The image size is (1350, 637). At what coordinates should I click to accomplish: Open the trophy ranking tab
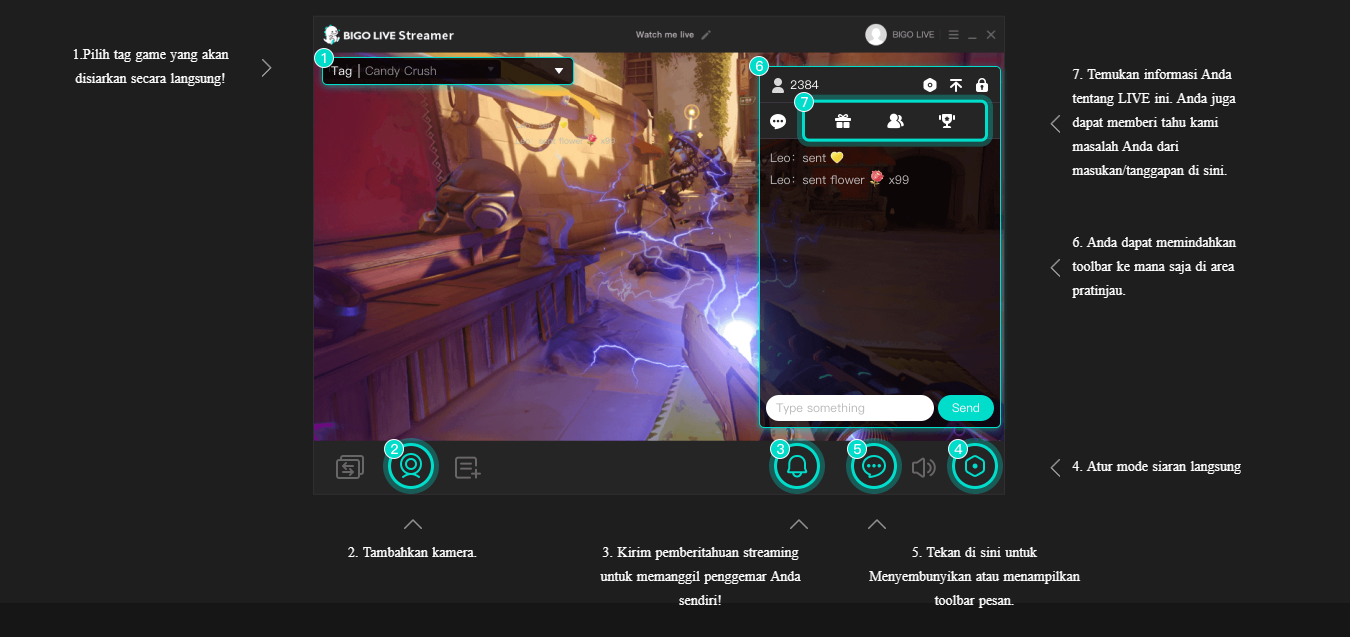tap(947, 121)
